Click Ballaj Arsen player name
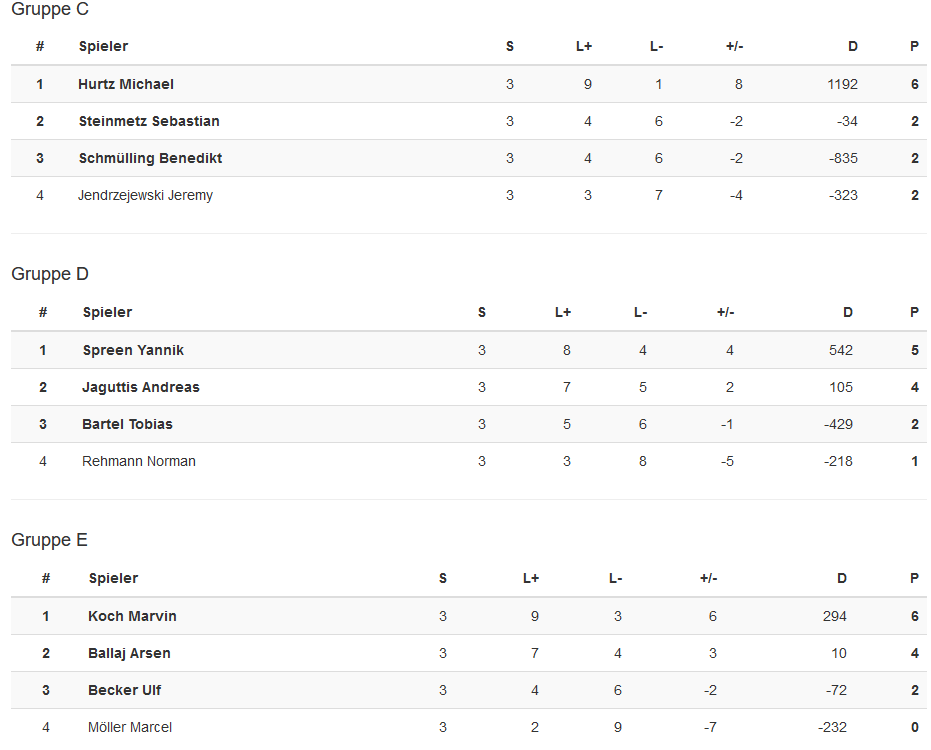Viewport: 931px width, 750px height. pyautogui.click(x=129, y=654)
